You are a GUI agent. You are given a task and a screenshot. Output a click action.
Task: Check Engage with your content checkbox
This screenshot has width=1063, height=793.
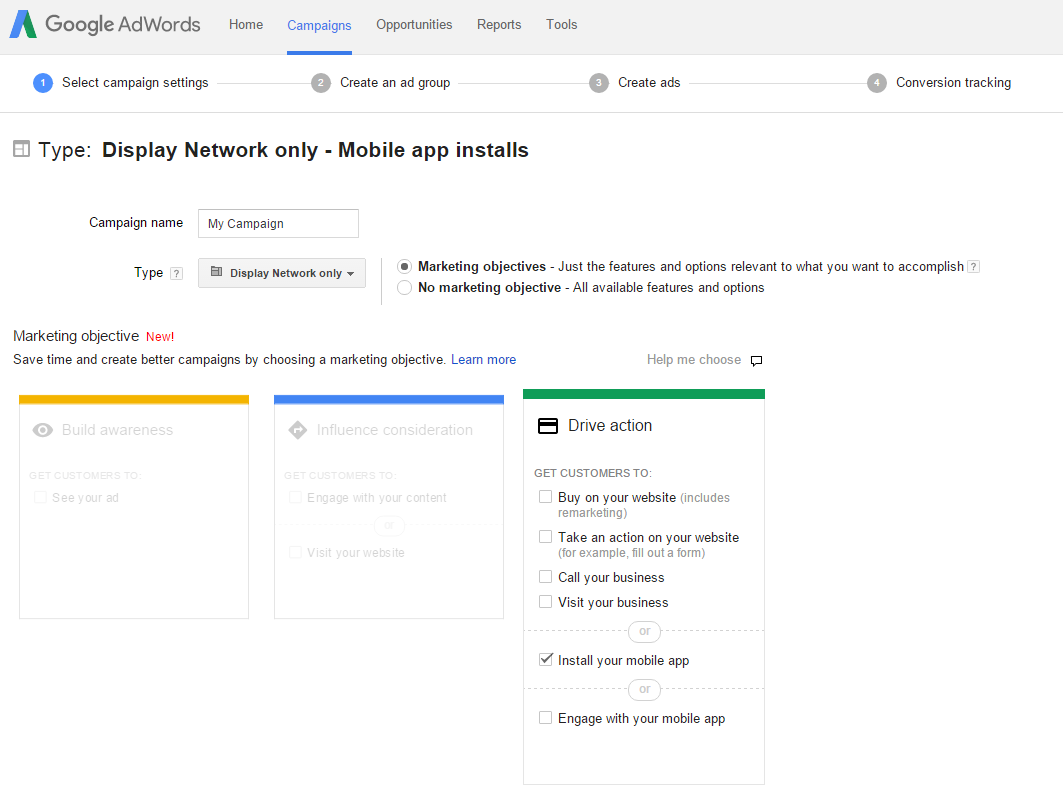tap(295, 497)
